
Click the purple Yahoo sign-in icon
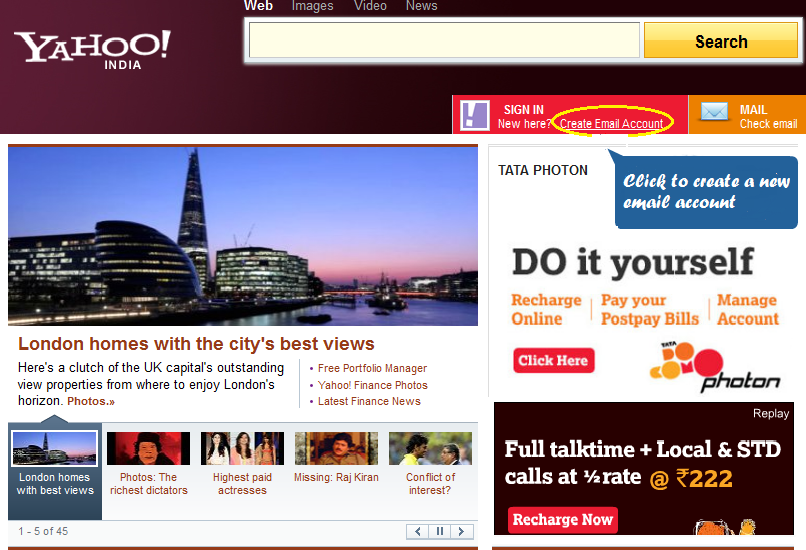coord(474,115)
